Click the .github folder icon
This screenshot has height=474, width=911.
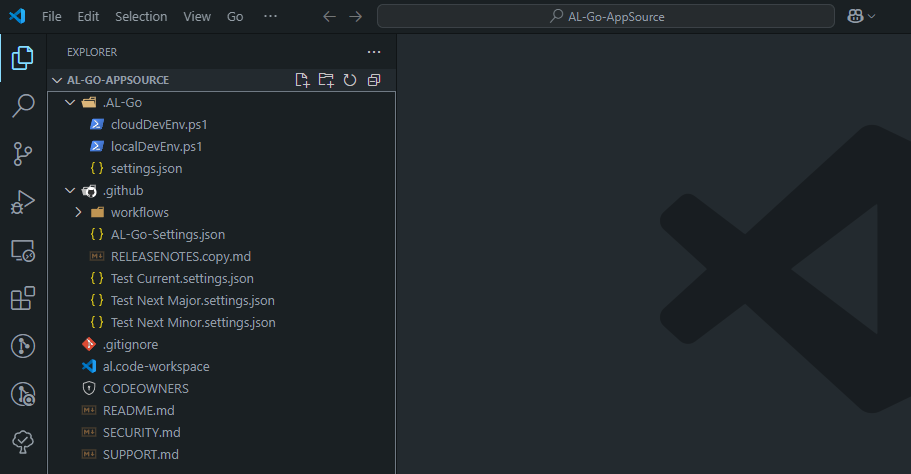89,191
